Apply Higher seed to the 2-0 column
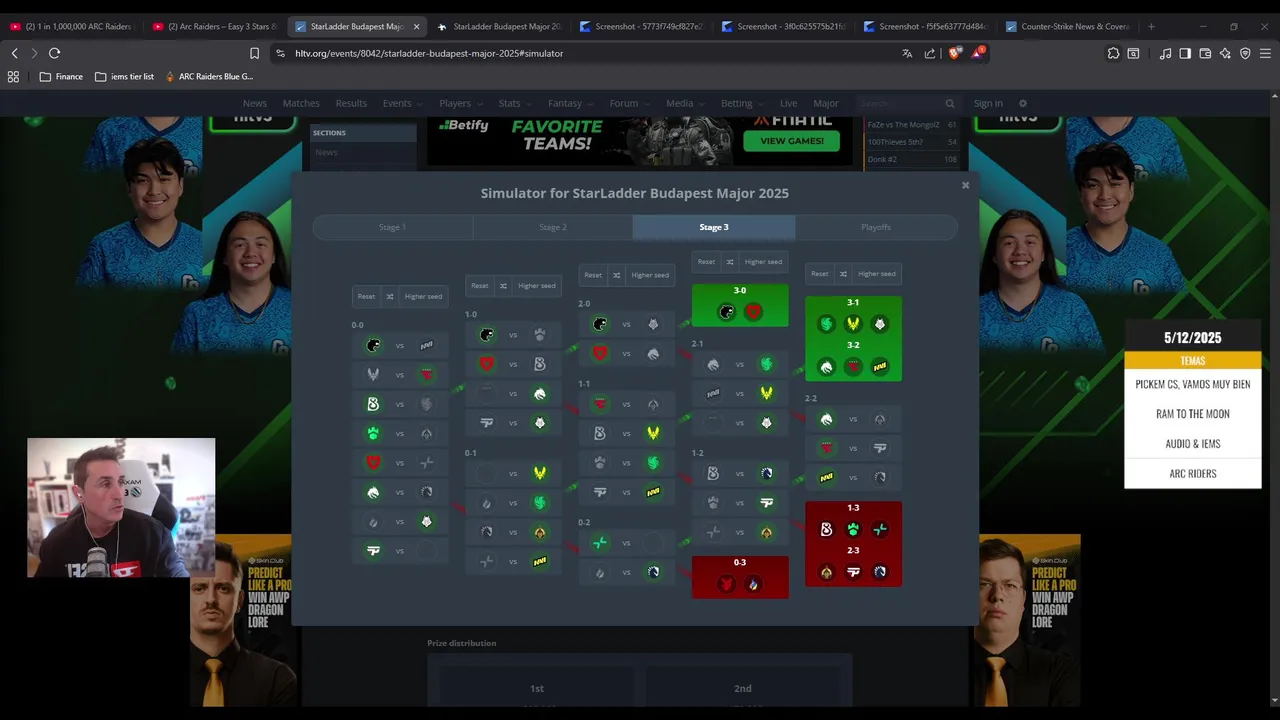Screen dimensions: 1280x720 pos(650,275)
